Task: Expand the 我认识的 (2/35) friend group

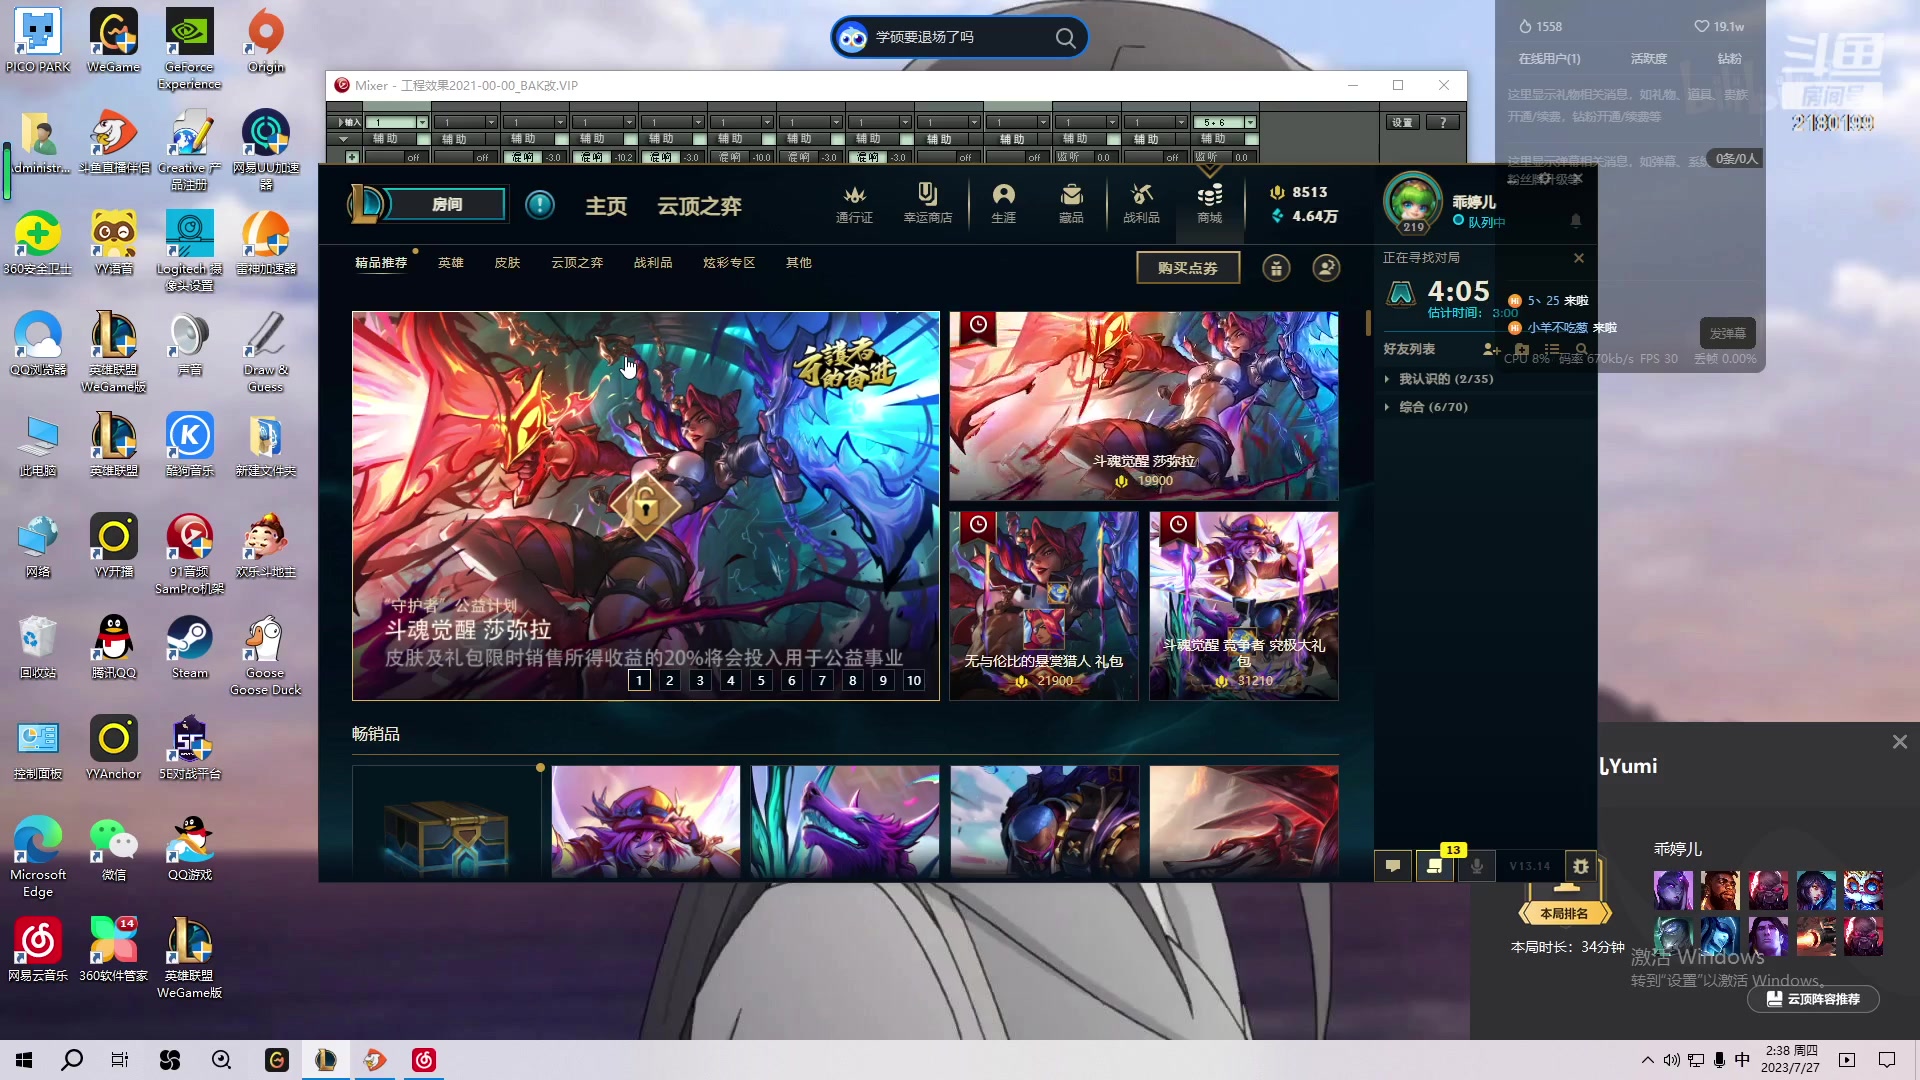Action: (1386, 379)
